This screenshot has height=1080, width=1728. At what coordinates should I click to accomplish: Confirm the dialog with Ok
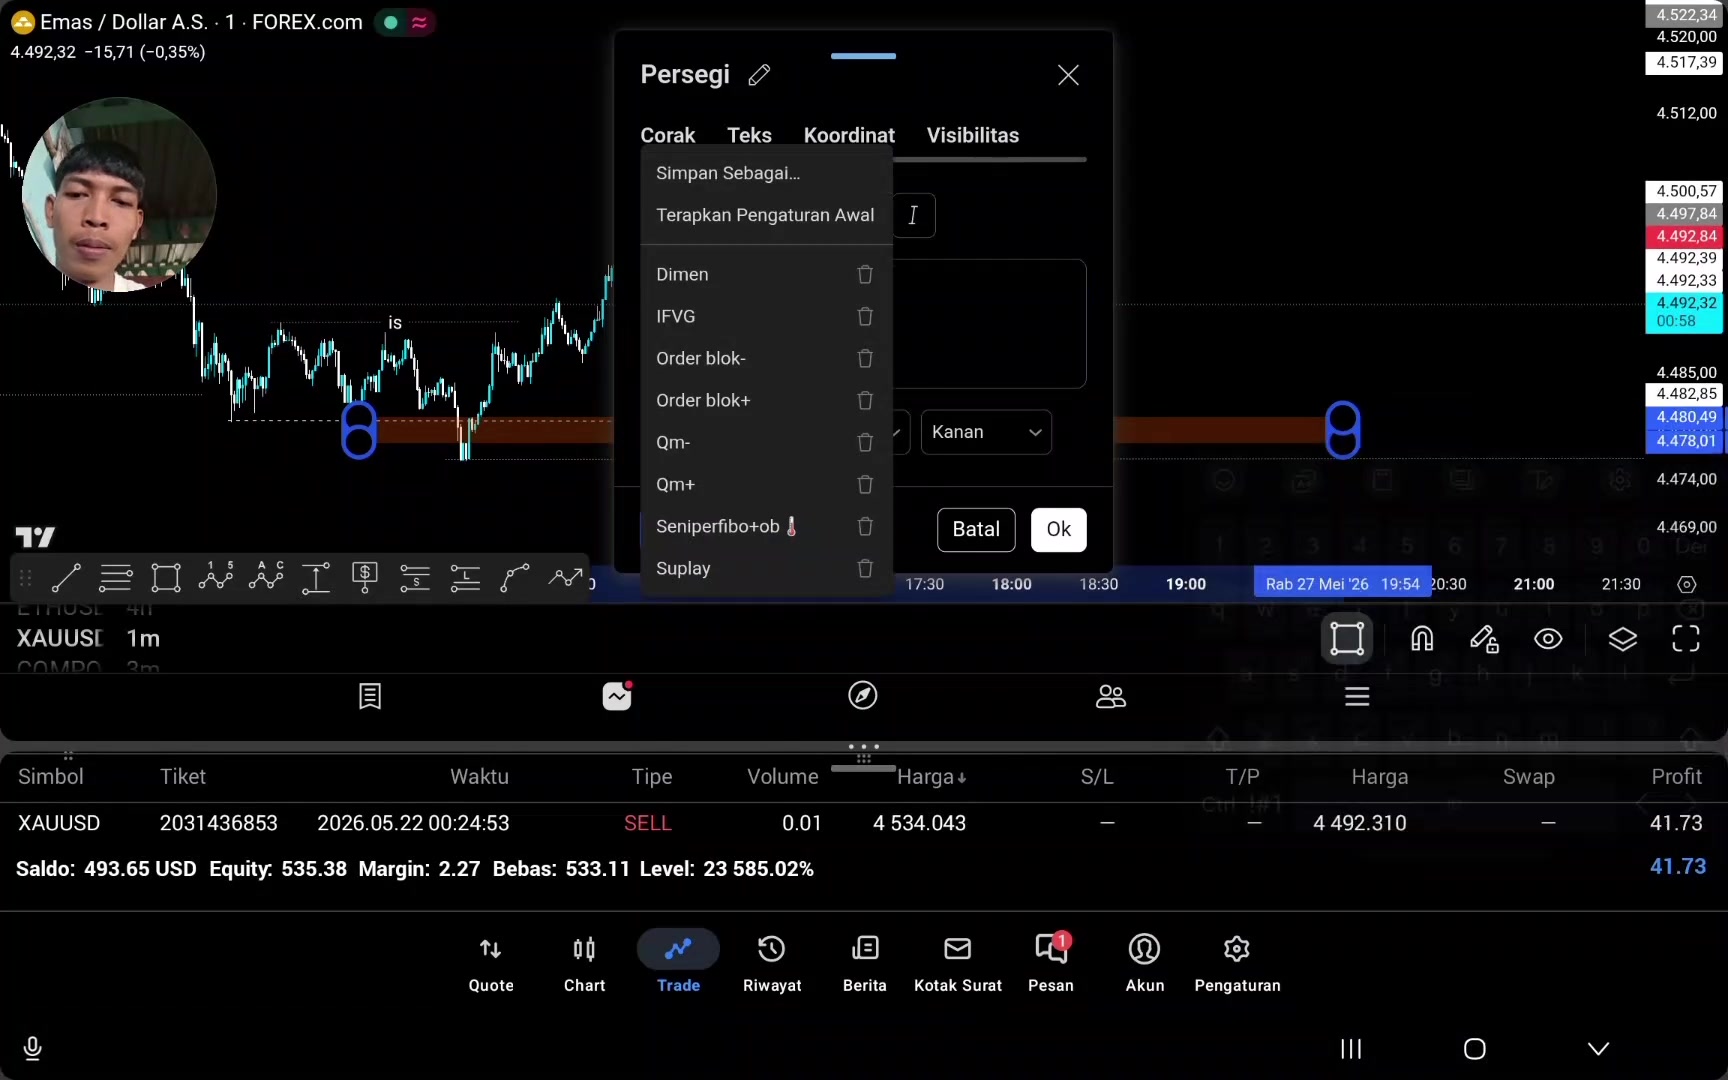click(1059, 529)
